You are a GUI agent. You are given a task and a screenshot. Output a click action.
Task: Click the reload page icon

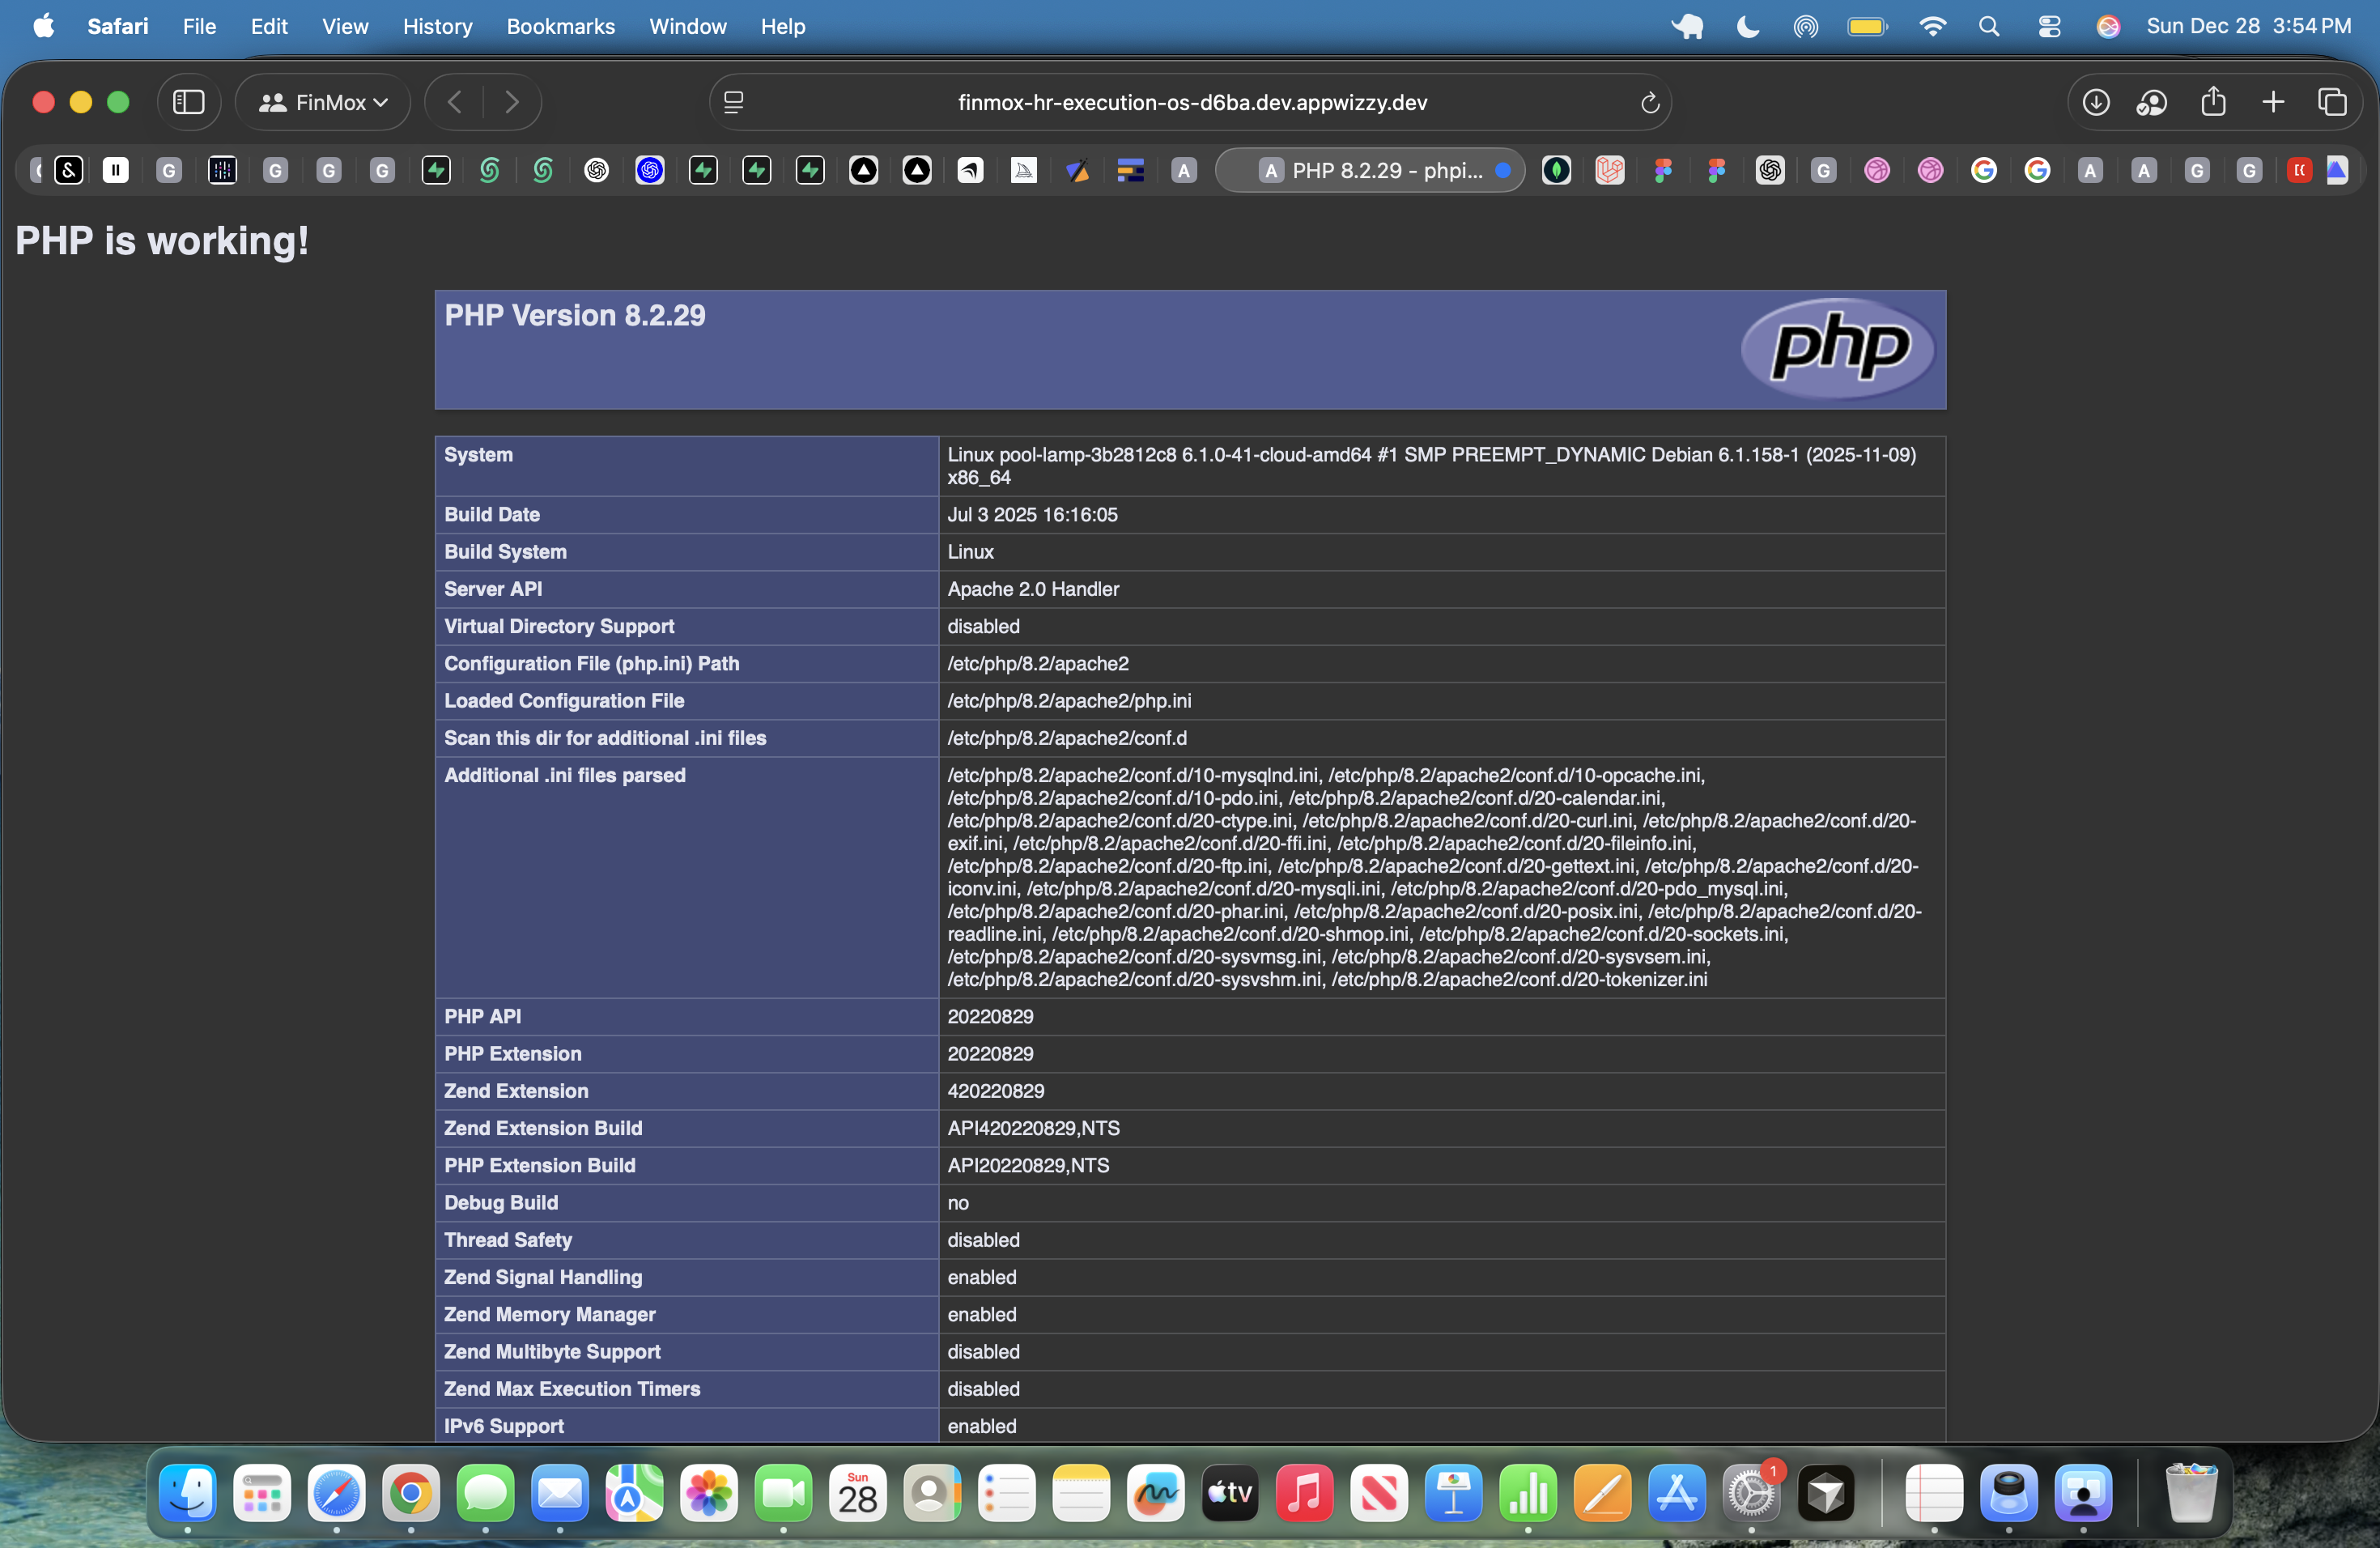1649,102
